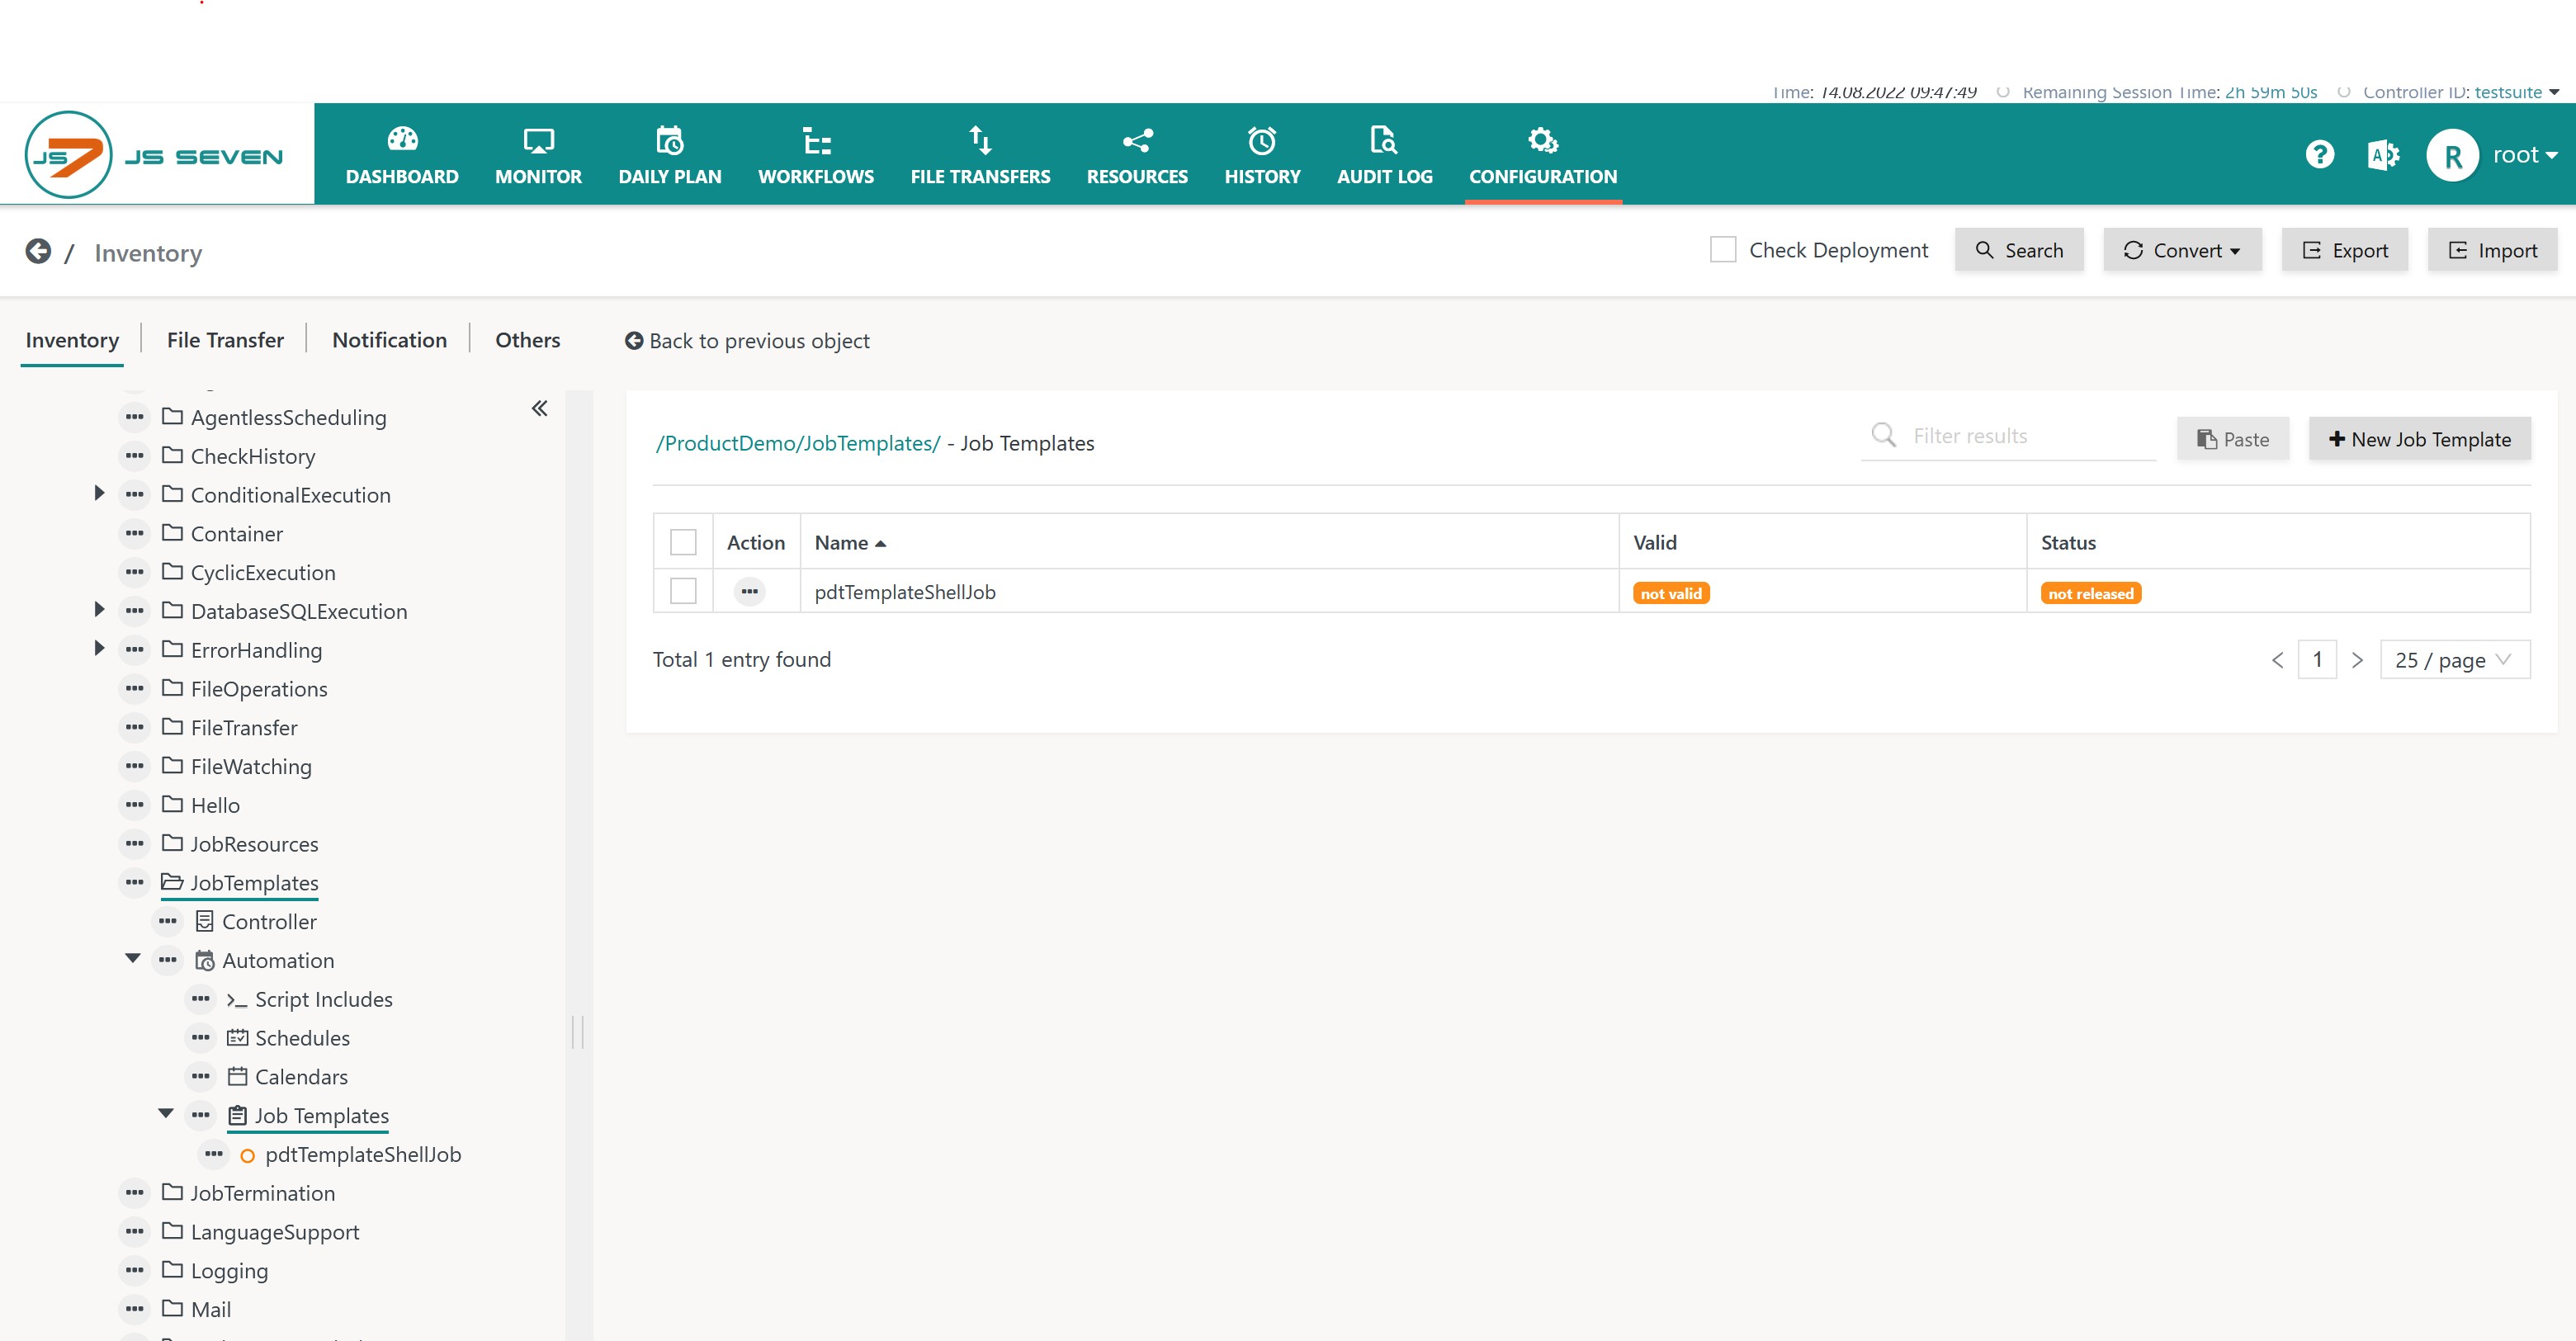
Task: Click the magnifier icon in Filter results
Action: pyautogui.click(x=1883, y=435)
